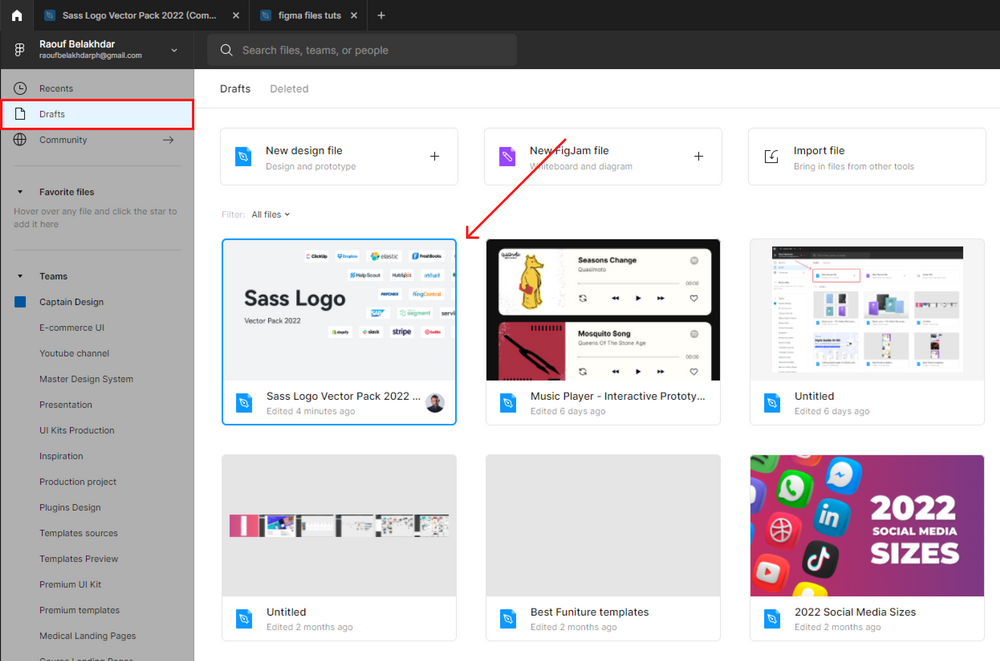The width and height of the screenshot is (1000, 661).
Task: Click the arrow next to Community
Action: [168, 140]
